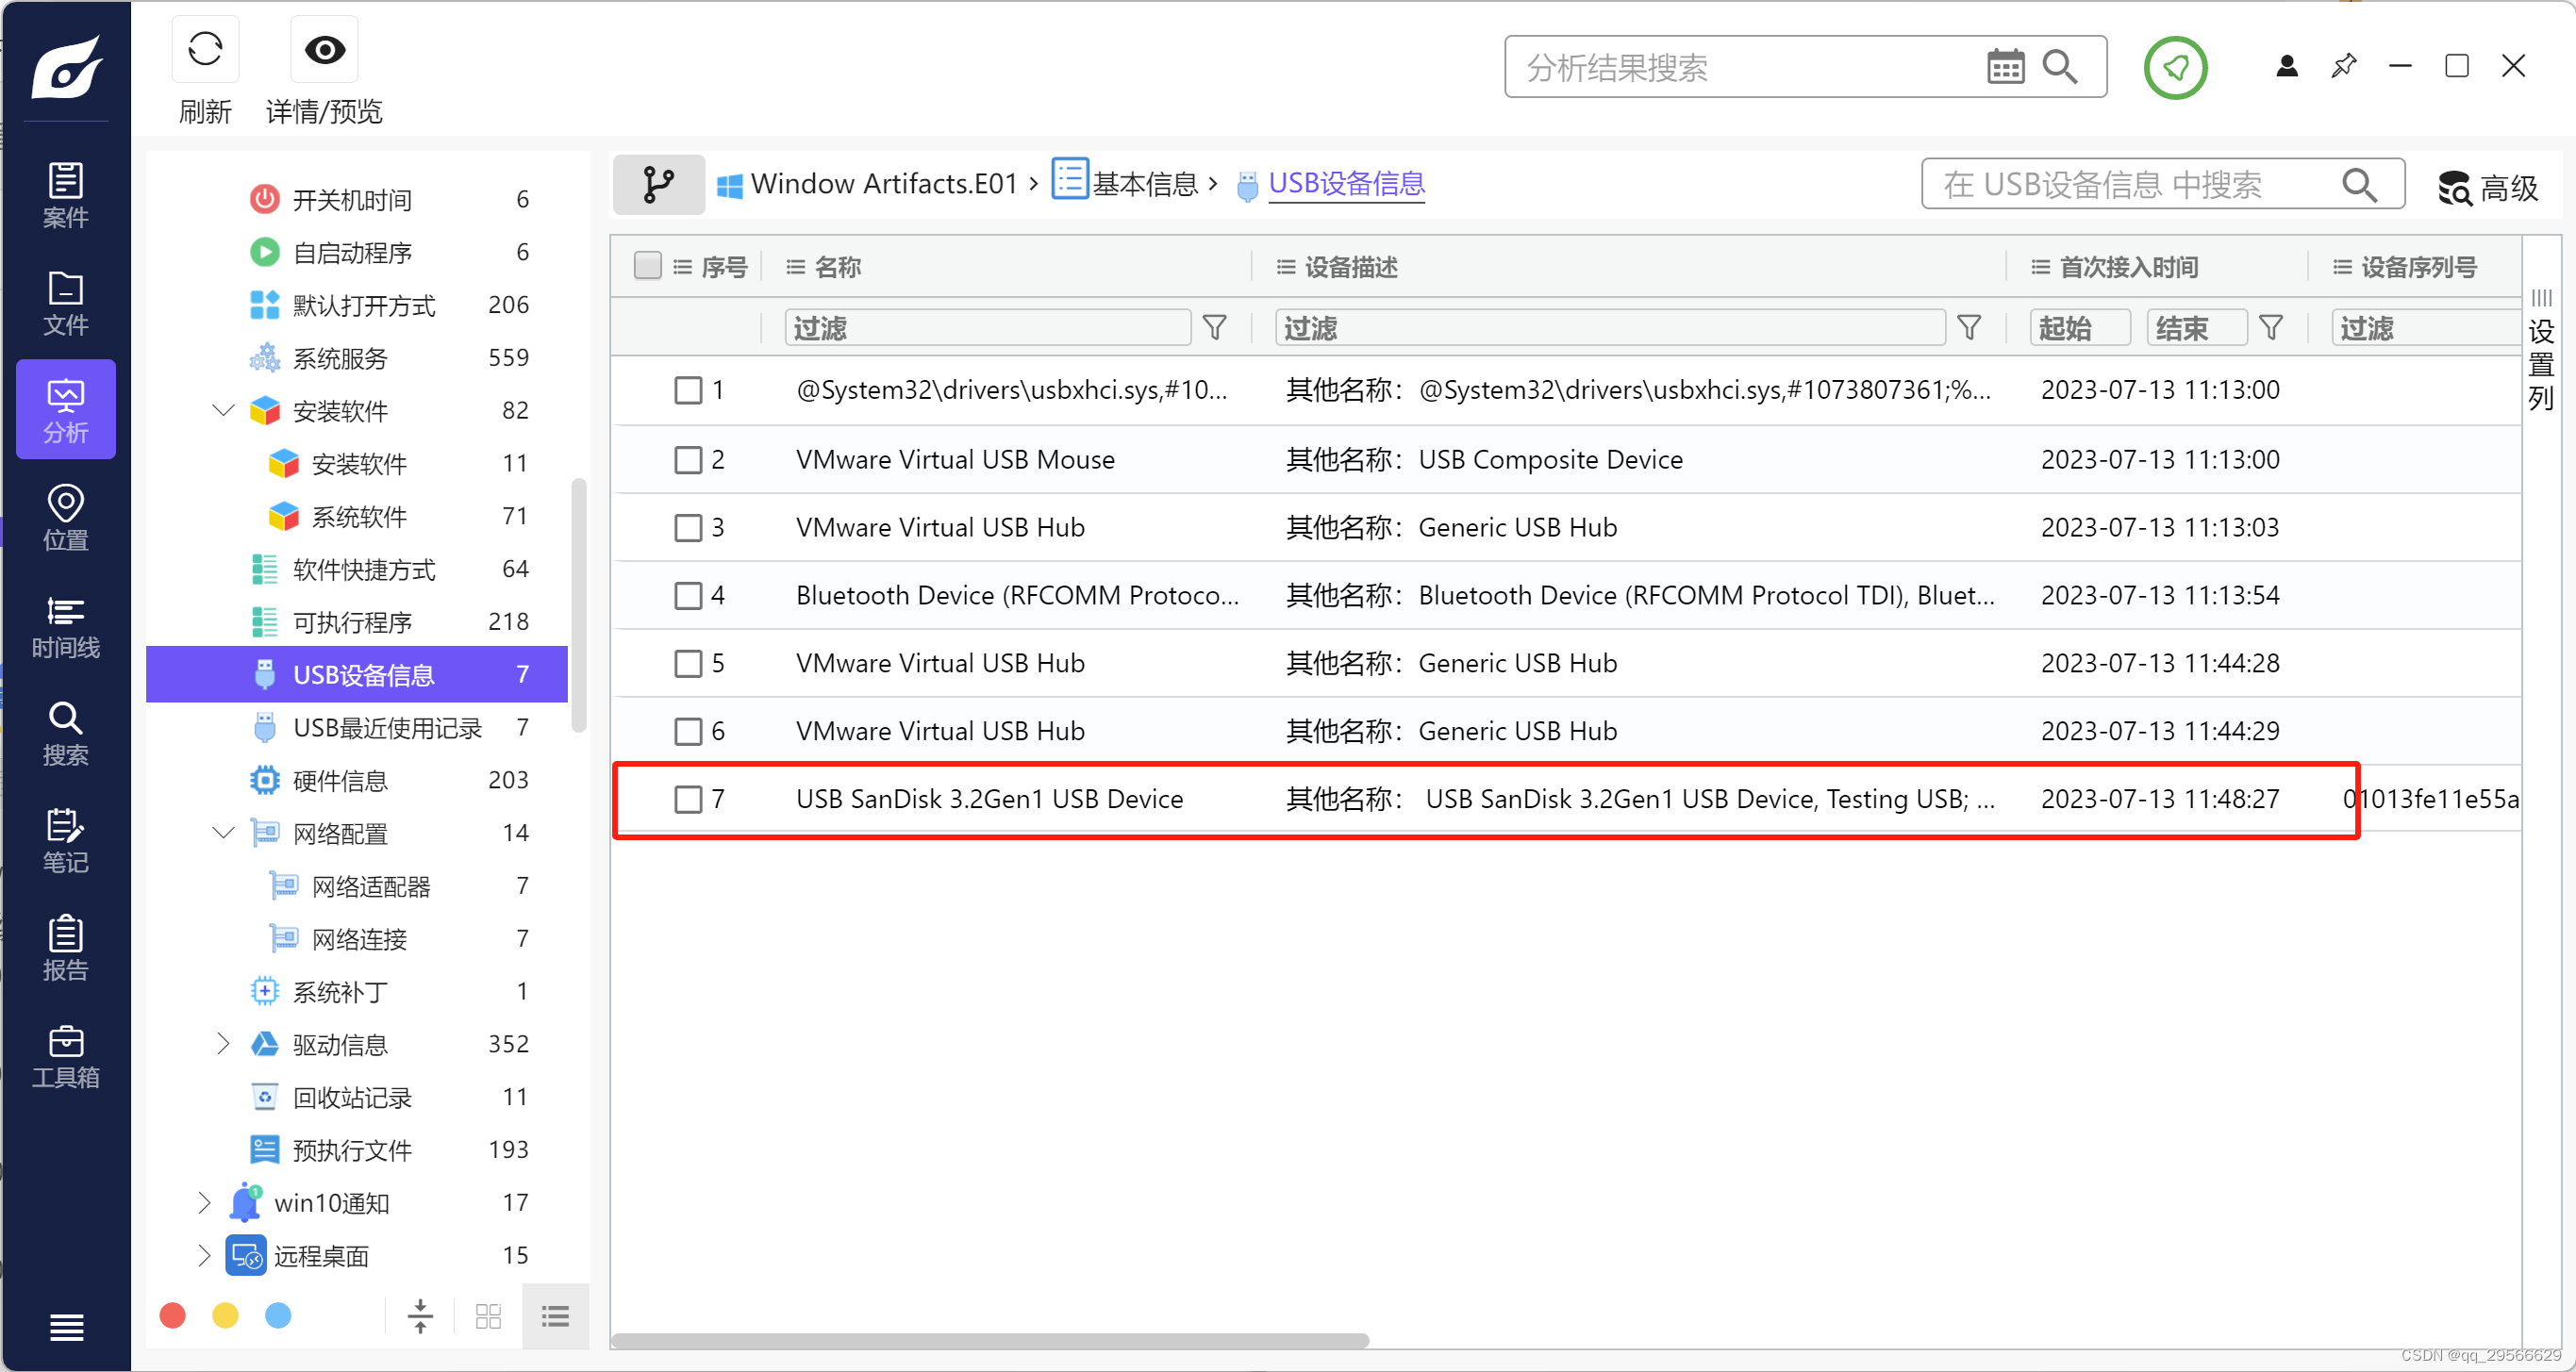Image resolution: width=2576 pixels, height=1372 pixels.
Task: Open the 名称 column menu
Action: tap(795, 267)
